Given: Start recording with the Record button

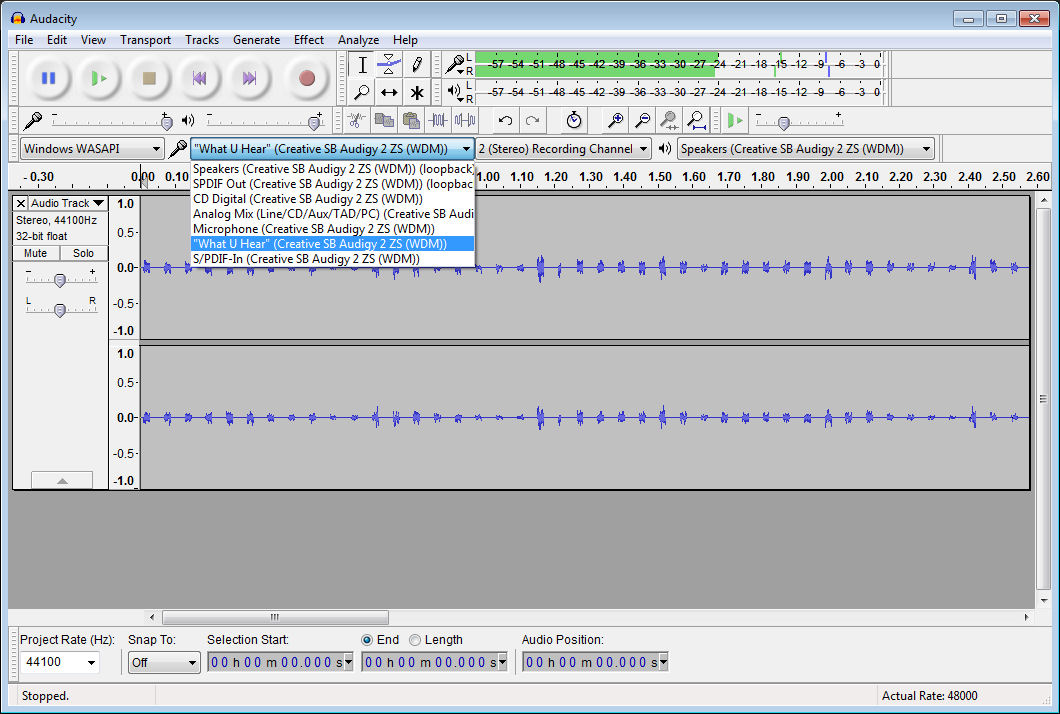Looking at the screenshot, I should tap(307, 78).
